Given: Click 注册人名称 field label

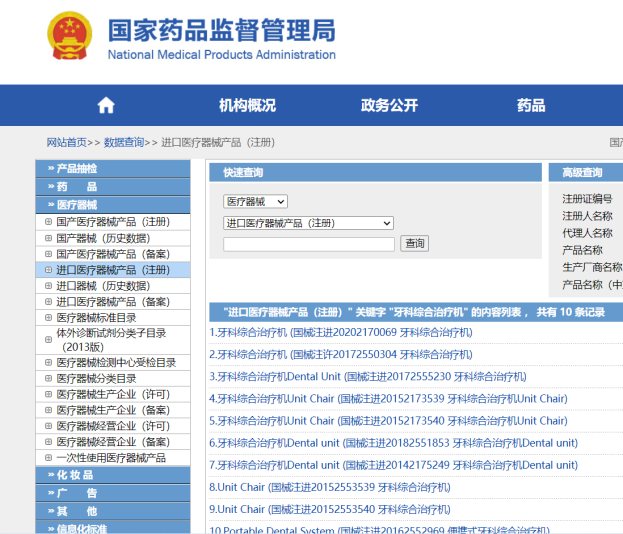Looking at the screenshot, I should (587, 216).
